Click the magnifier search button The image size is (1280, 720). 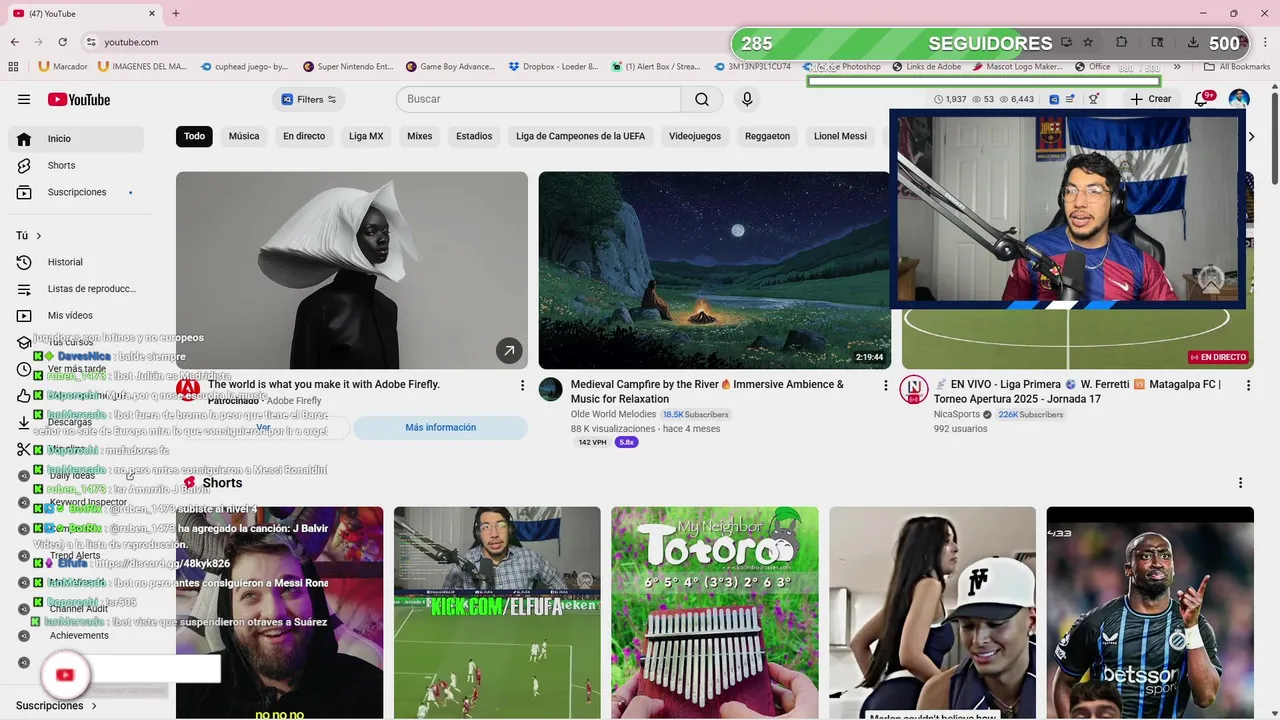702,99
